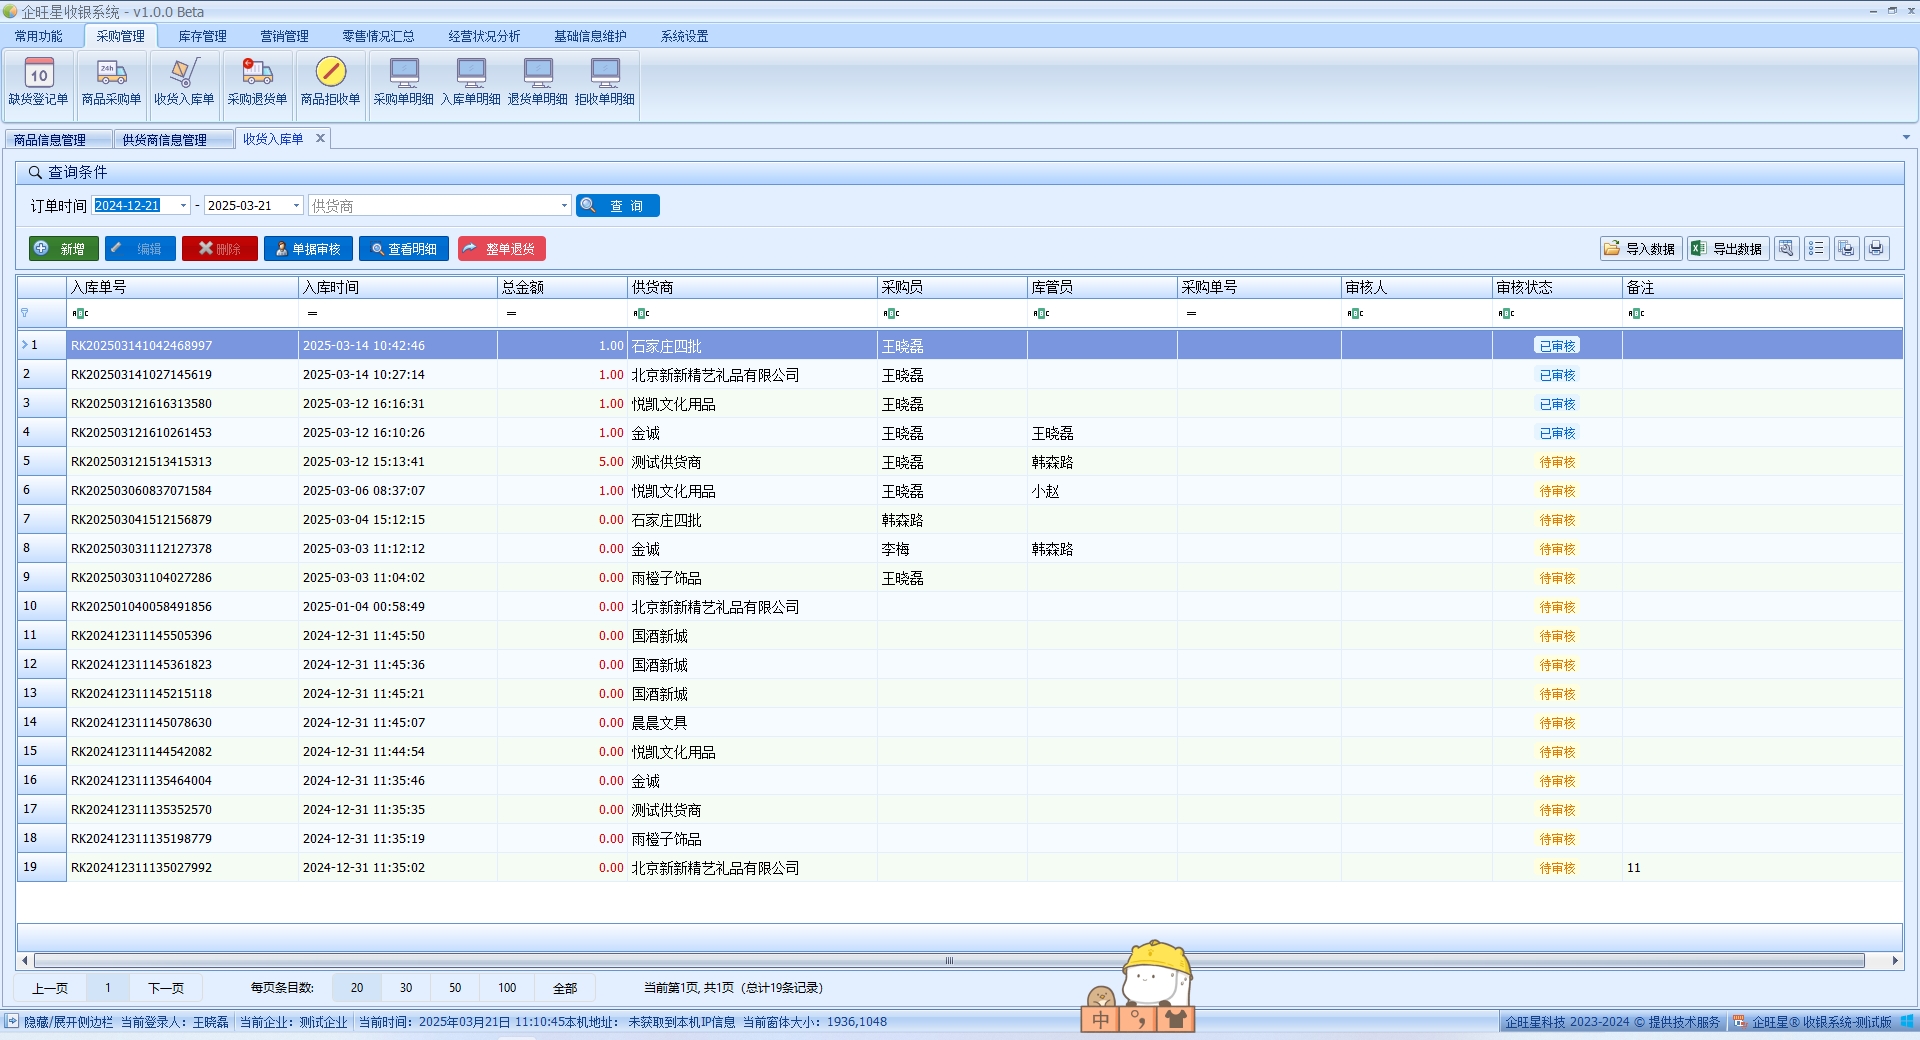Click the green 新增 button

(63, 249)
